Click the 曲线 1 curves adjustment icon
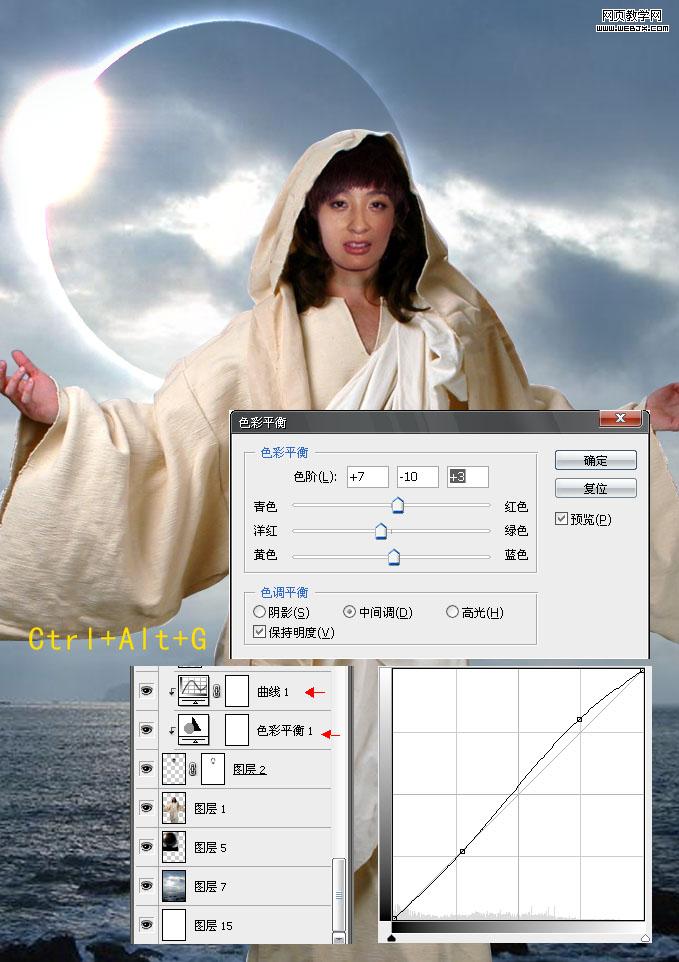Image resolution: width=679 pixels, height=962 pixels. coord(193,691)
